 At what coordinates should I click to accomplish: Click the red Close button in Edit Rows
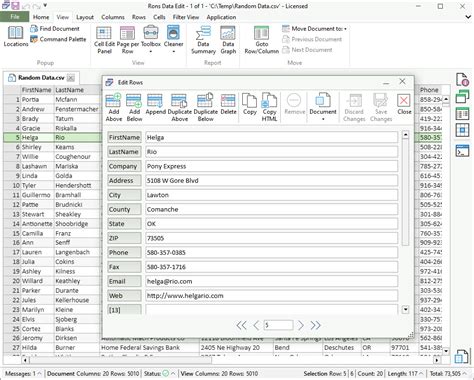point(404,104)
